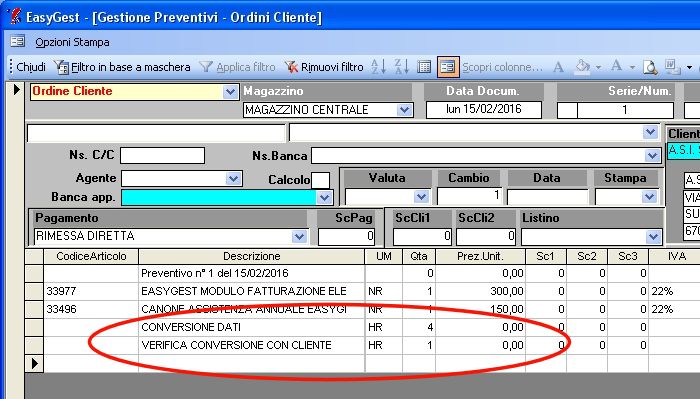Screen dimensions: 700x399
Task: Click the ScCli2 field
Action: pos(486,237)
